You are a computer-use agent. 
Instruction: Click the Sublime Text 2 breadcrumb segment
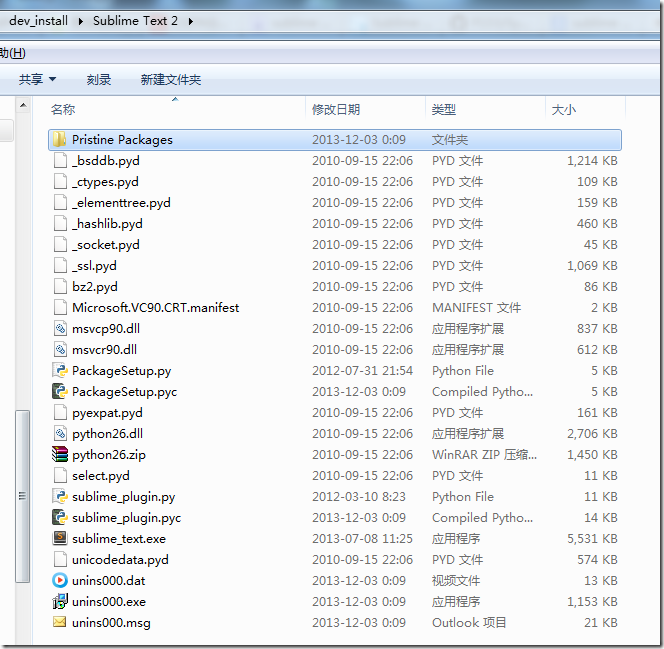[135, 21]
